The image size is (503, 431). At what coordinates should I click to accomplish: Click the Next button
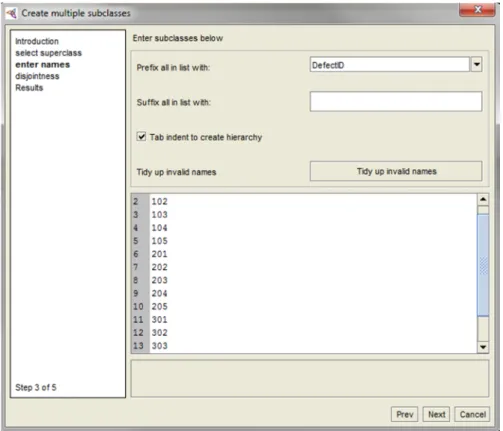tap(436, 414)
